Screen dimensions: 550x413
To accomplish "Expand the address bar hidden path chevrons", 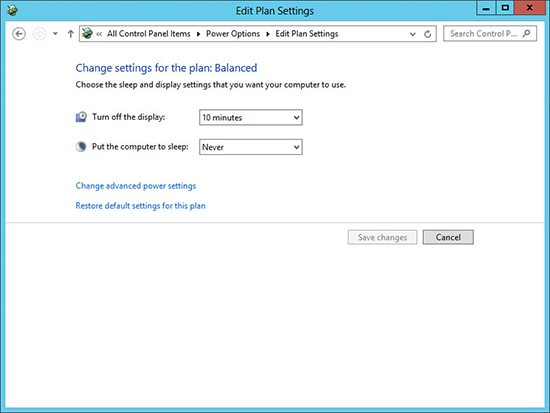I will [x=99, y=34].
